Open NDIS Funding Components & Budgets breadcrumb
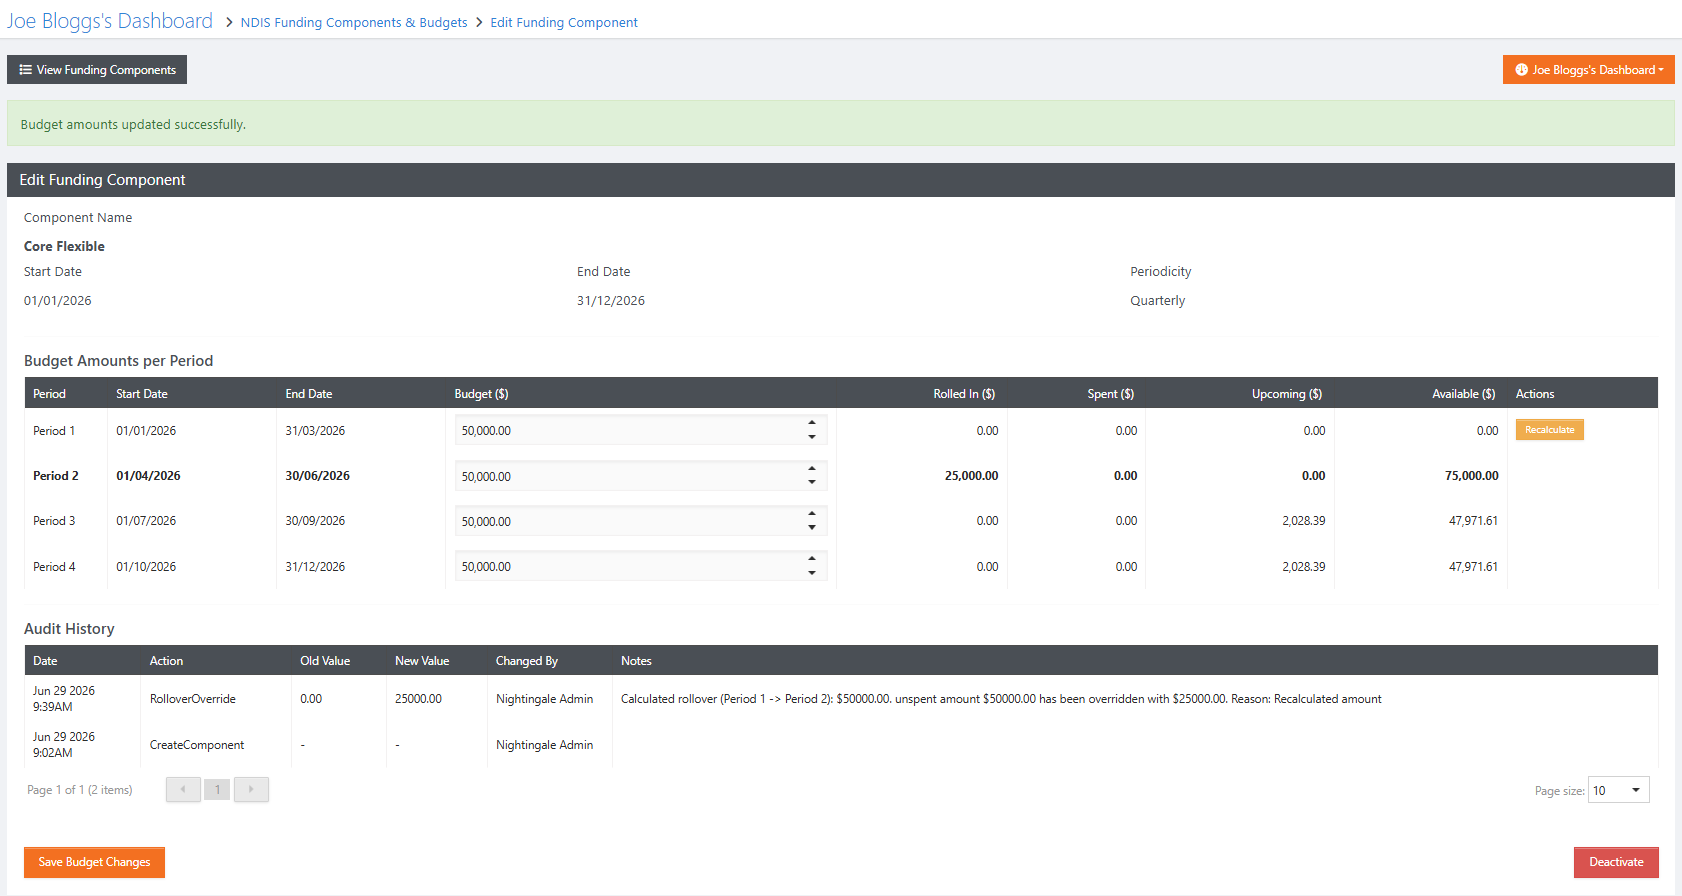 pos(354,22)
